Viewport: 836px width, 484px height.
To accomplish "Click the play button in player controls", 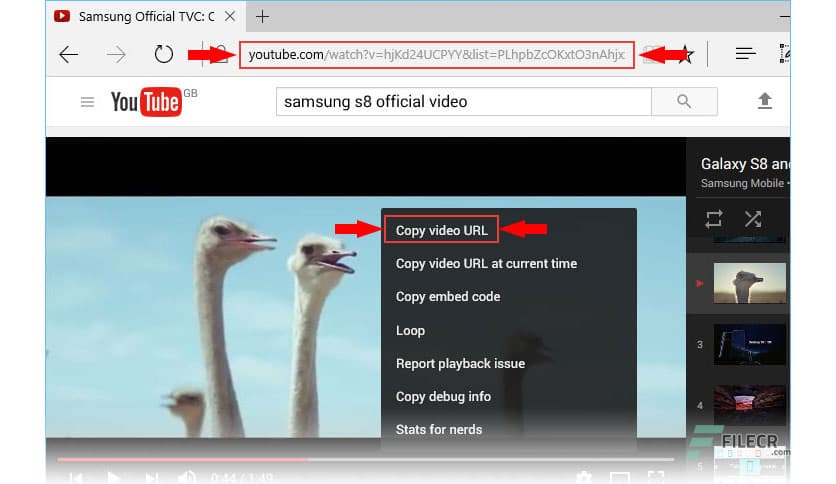I will click(x=113, y=478).
